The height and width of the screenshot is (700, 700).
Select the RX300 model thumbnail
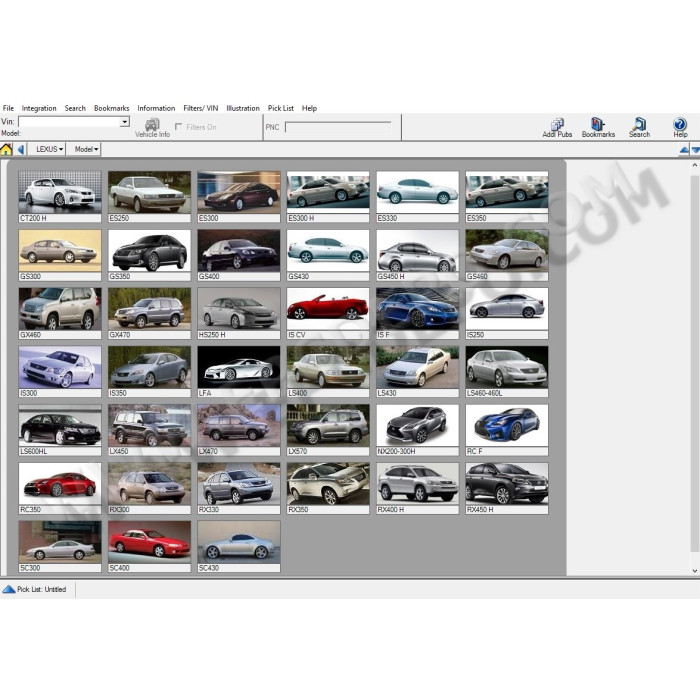[149, 488]
